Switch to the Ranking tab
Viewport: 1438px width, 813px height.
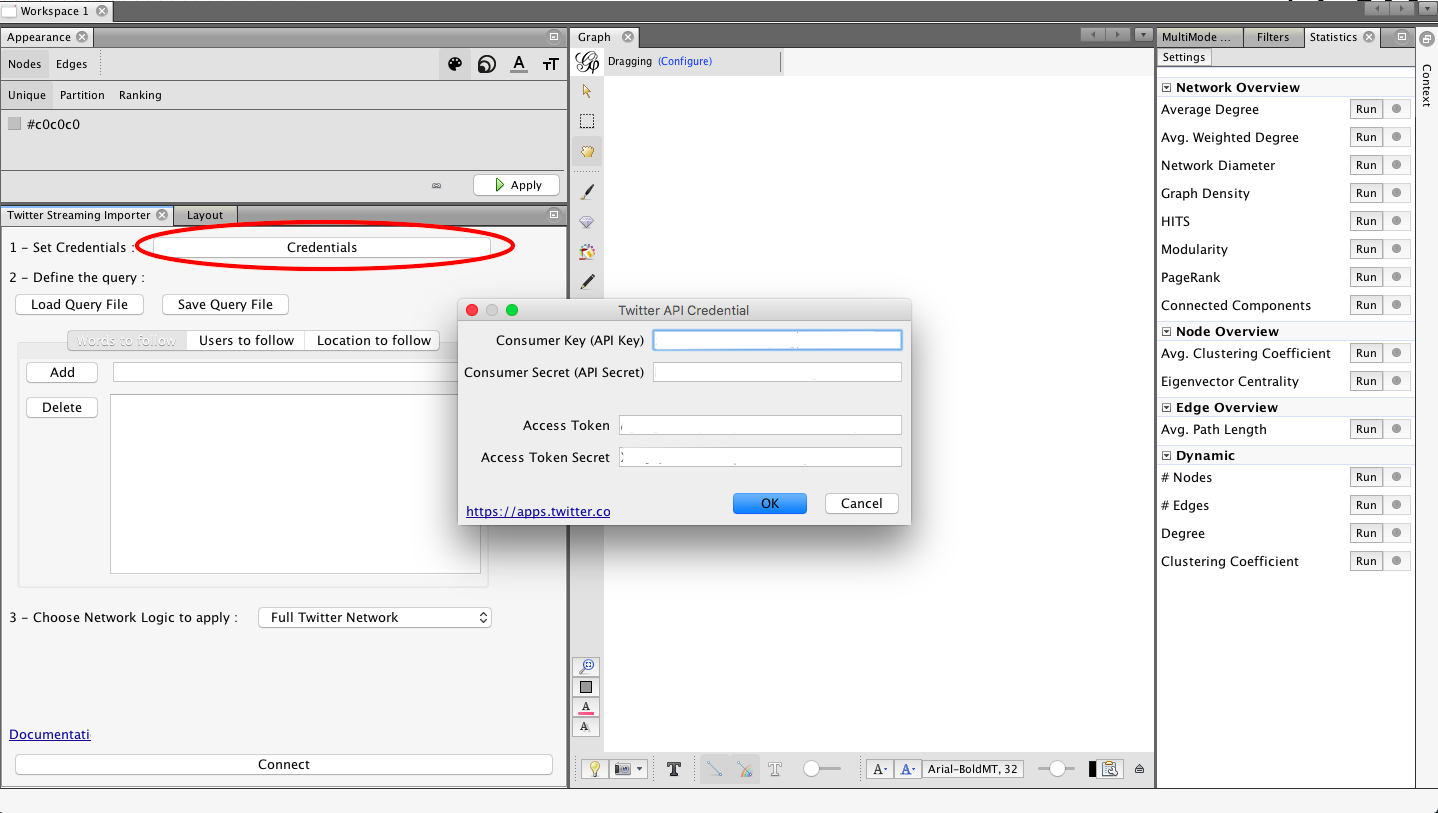(140, 95)
